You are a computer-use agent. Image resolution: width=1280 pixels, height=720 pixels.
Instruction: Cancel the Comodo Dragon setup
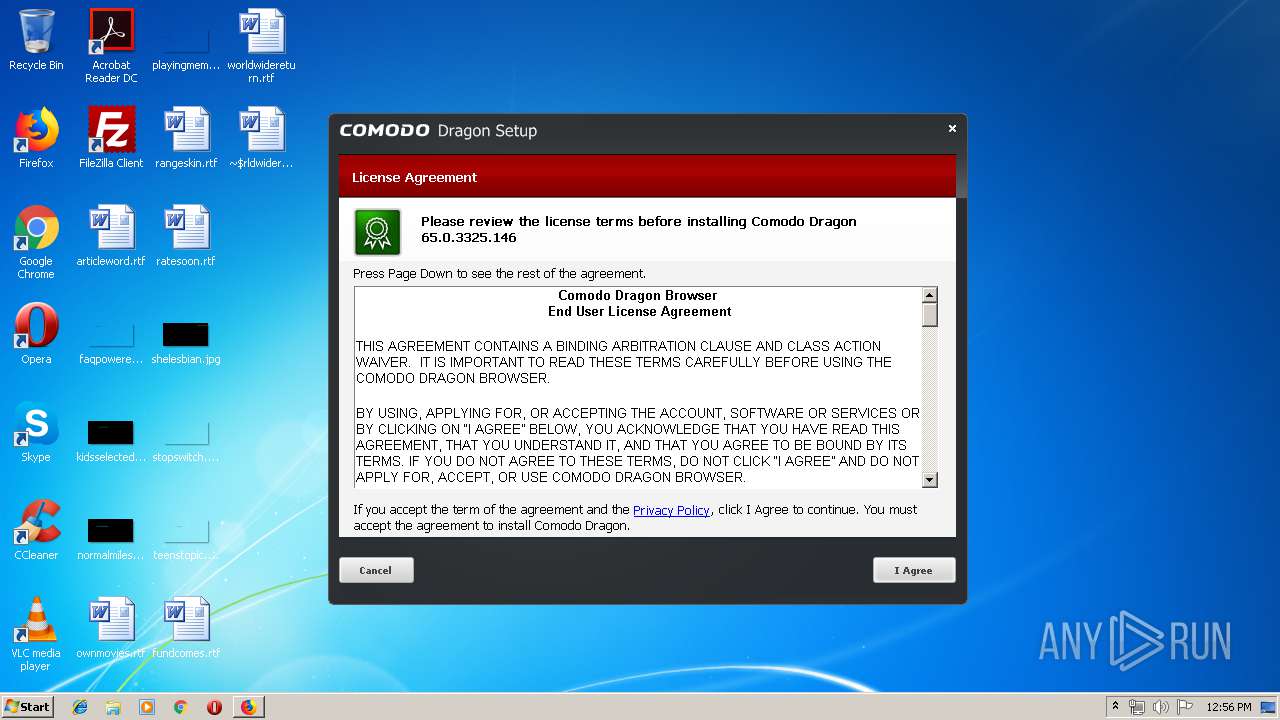[376, 570]
